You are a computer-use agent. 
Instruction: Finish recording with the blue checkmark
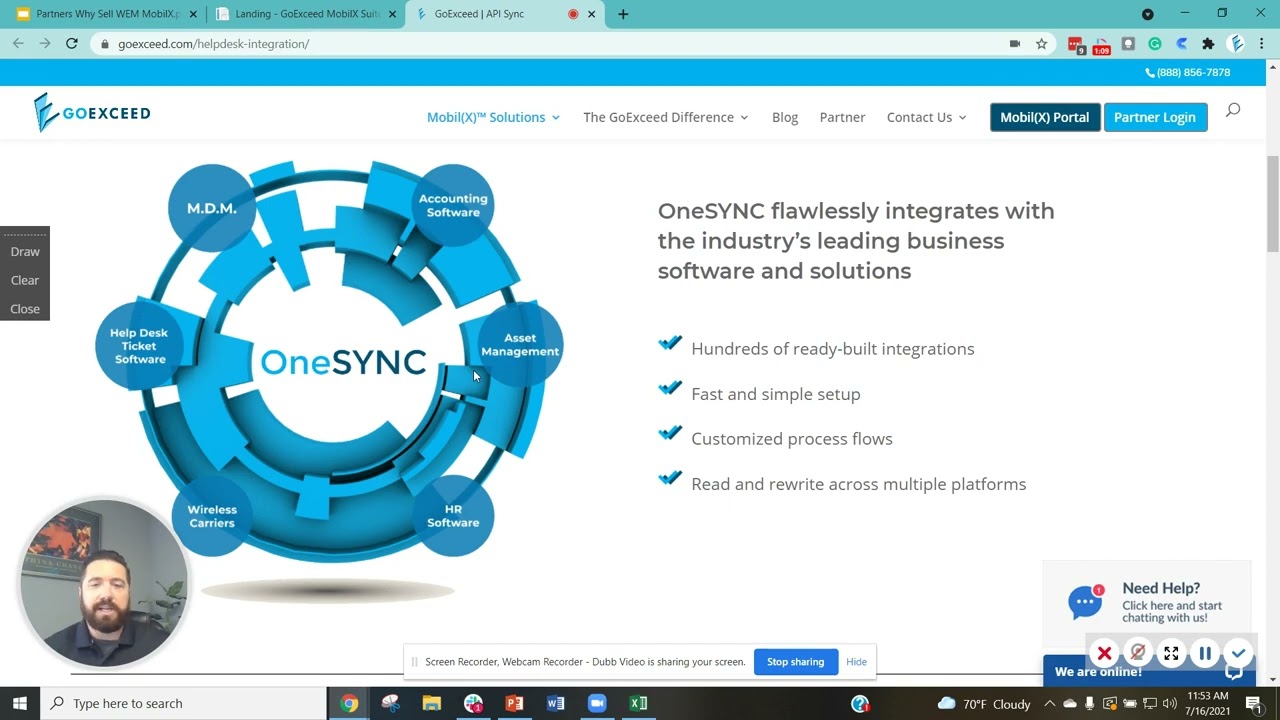coord(1238,654)
